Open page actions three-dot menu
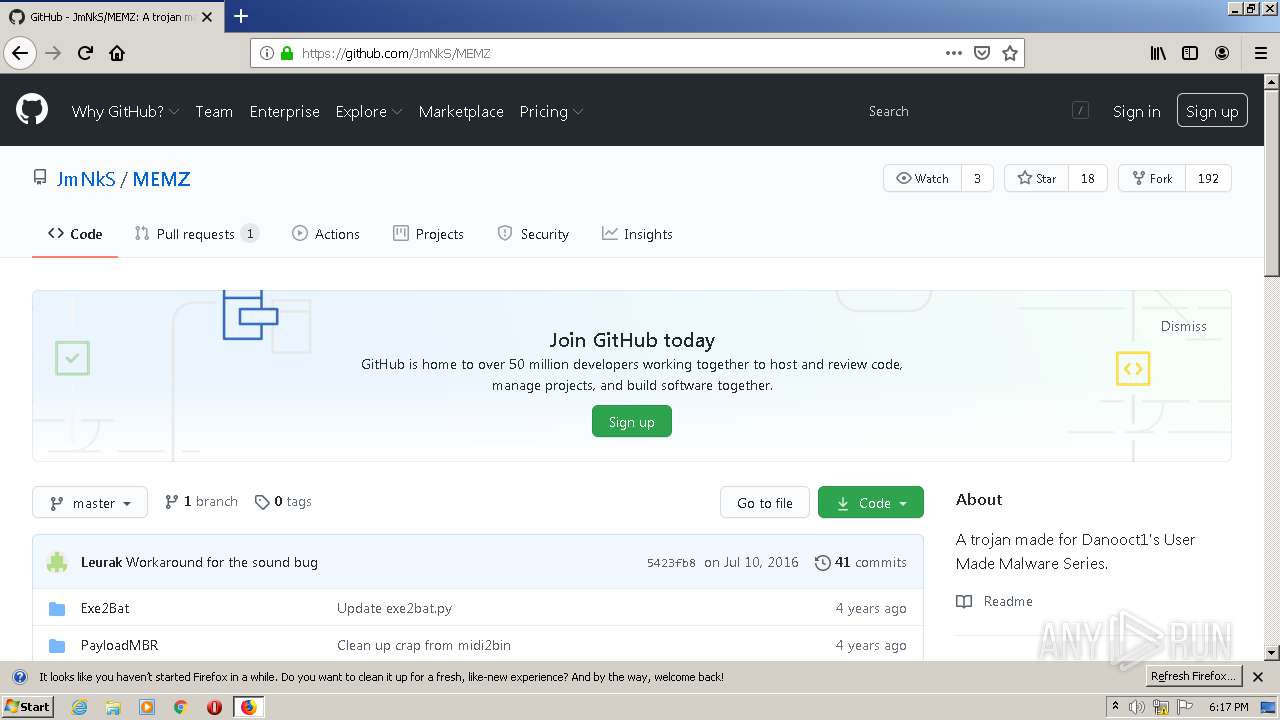The width and height of the screenshot is (1280, 720). click(954, 53)
